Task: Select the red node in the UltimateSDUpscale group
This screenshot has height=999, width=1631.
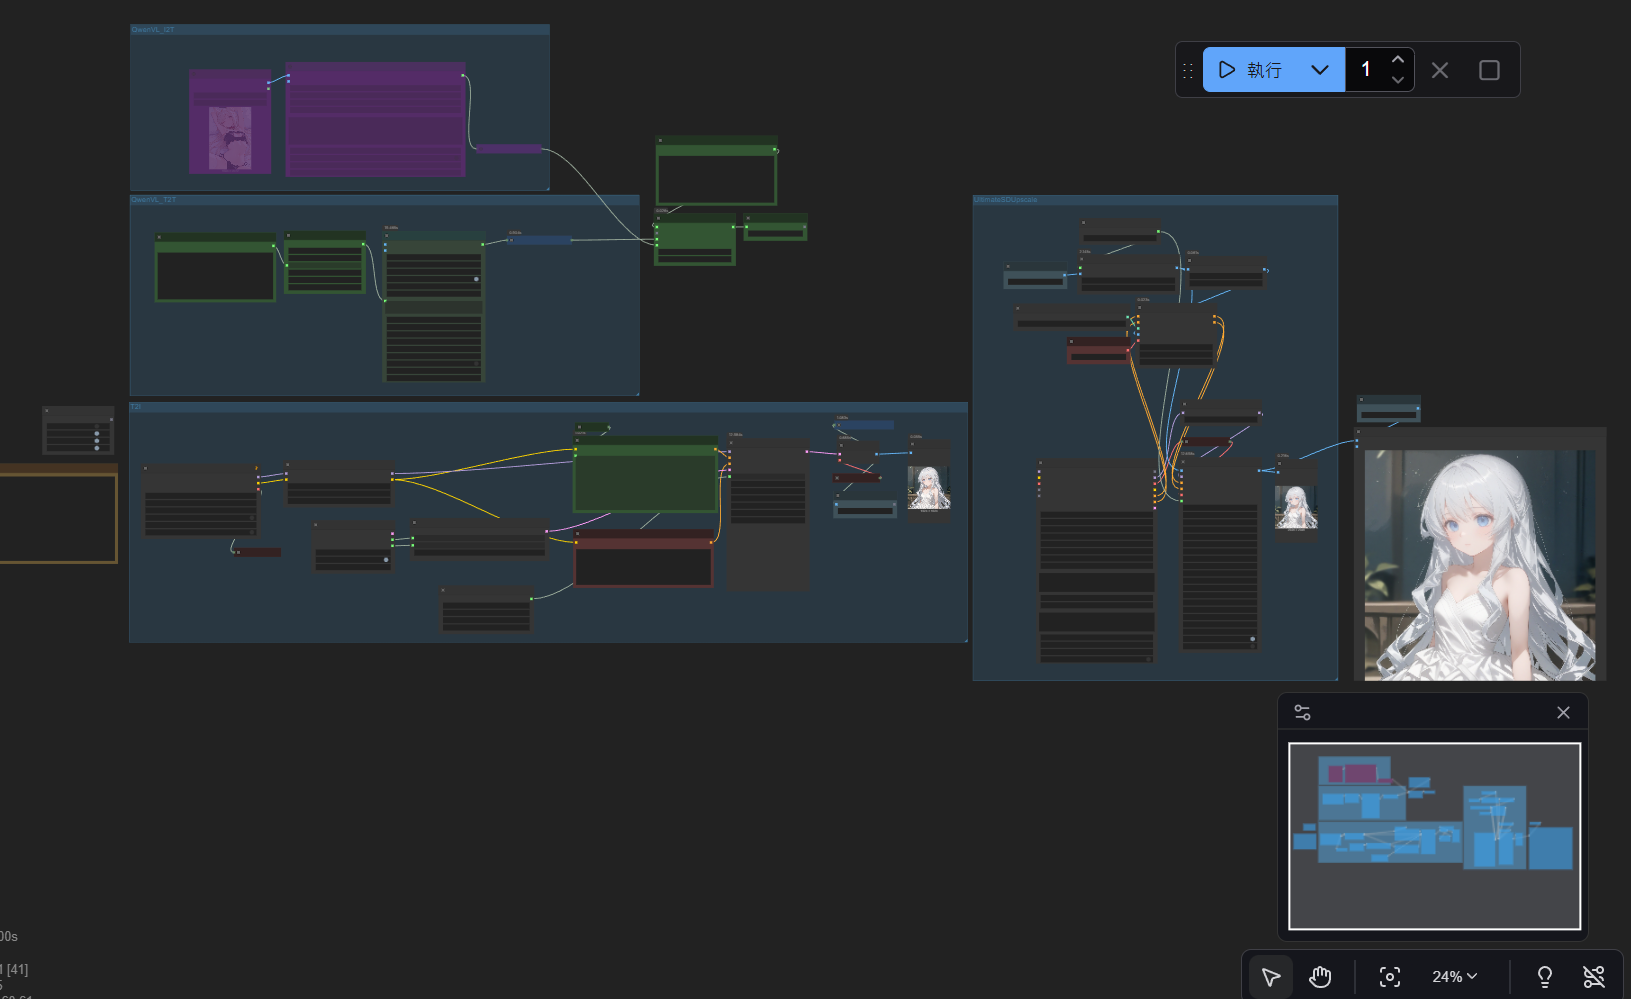Action: coord(1099,350)
